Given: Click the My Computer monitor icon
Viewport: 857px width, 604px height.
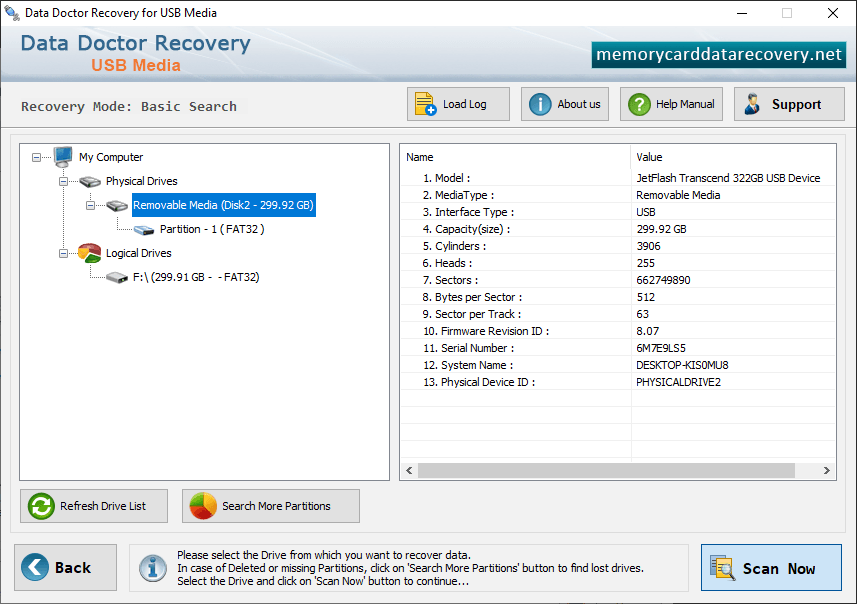Looking at the screenshot, I should coord(63,157).
